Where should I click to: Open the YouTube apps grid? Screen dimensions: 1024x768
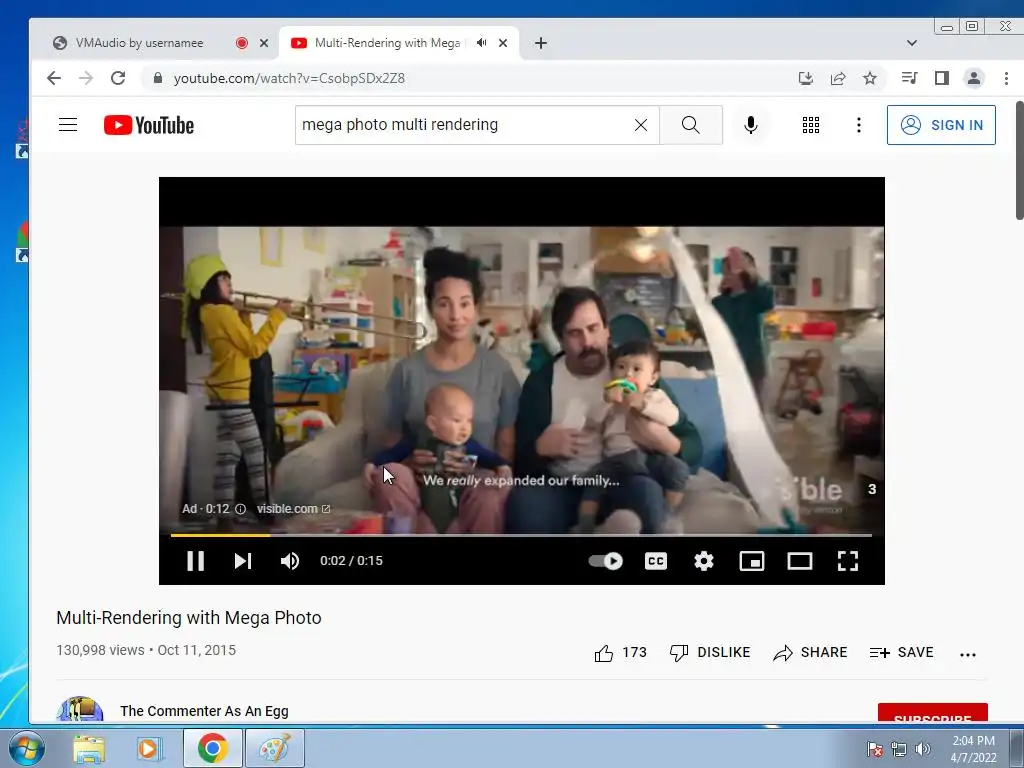(810, 125)
